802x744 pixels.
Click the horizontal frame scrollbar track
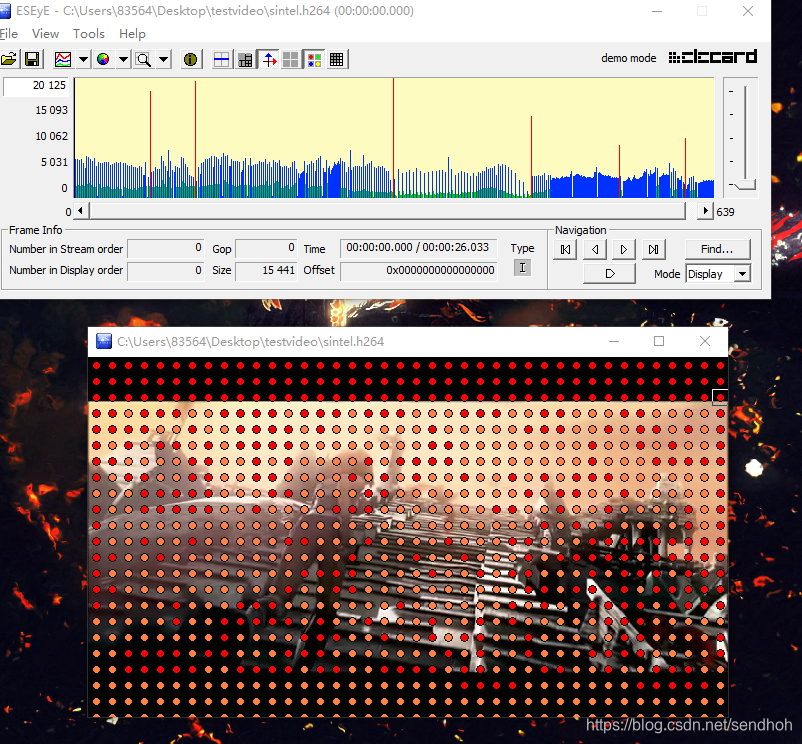387,211
